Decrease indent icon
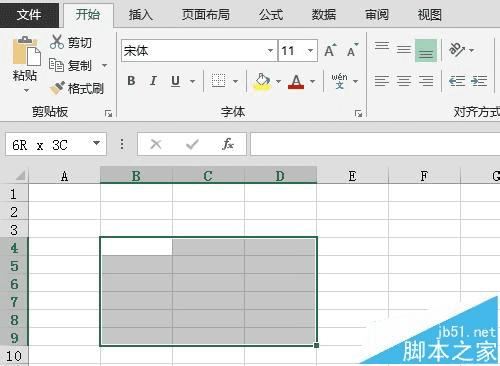 pos(457,81)
